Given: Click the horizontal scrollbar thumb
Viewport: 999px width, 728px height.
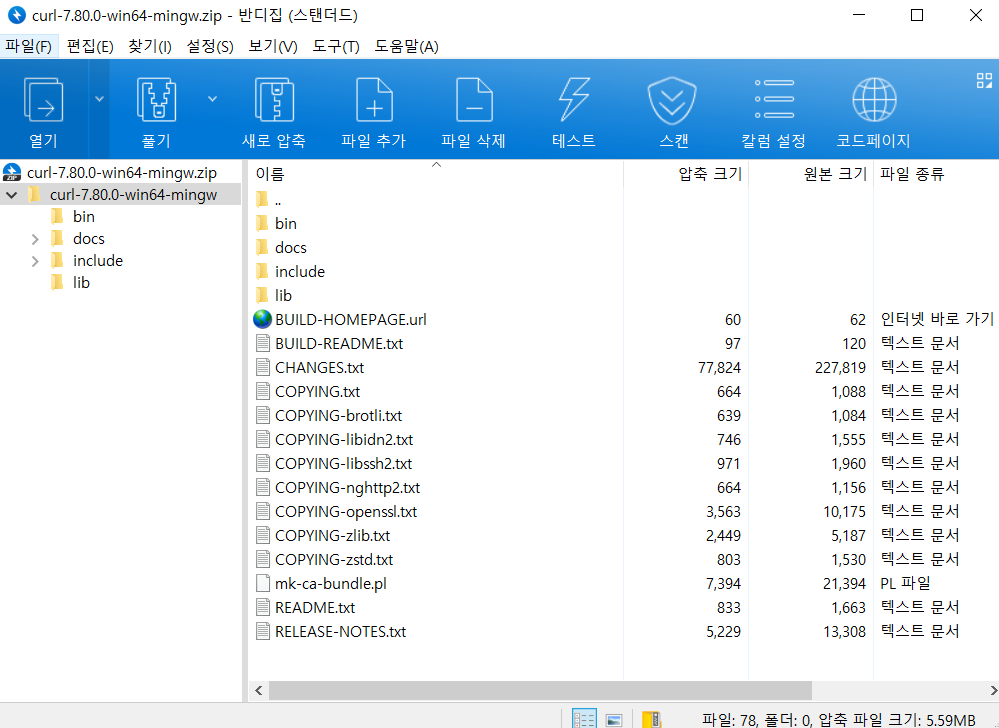Looking at the screenshot, I should pos(540,690).
